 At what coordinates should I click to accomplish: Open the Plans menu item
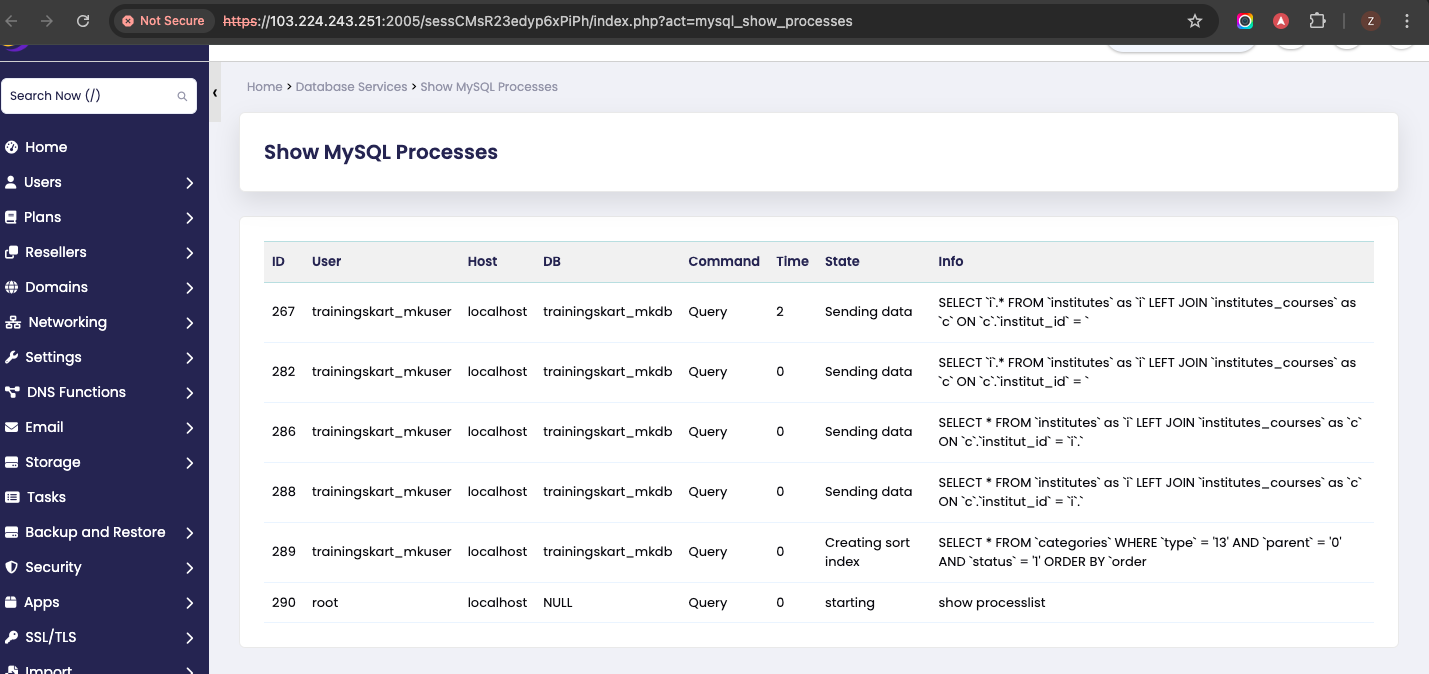pos(43,217)
